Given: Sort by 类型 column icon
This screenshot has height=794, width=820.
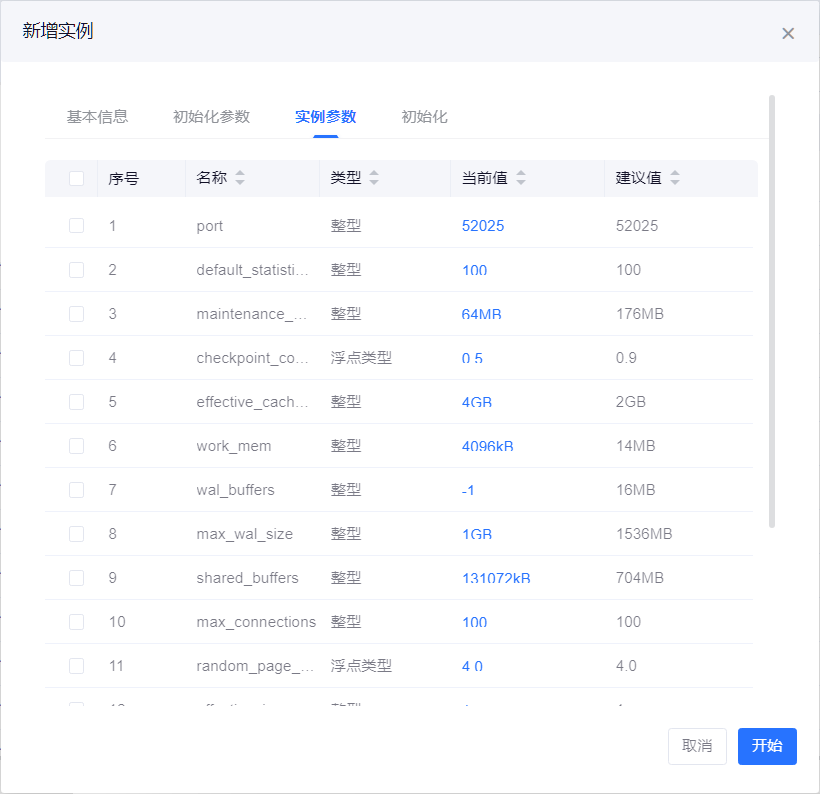Looking at the screenshot, I should click(374, 178).
